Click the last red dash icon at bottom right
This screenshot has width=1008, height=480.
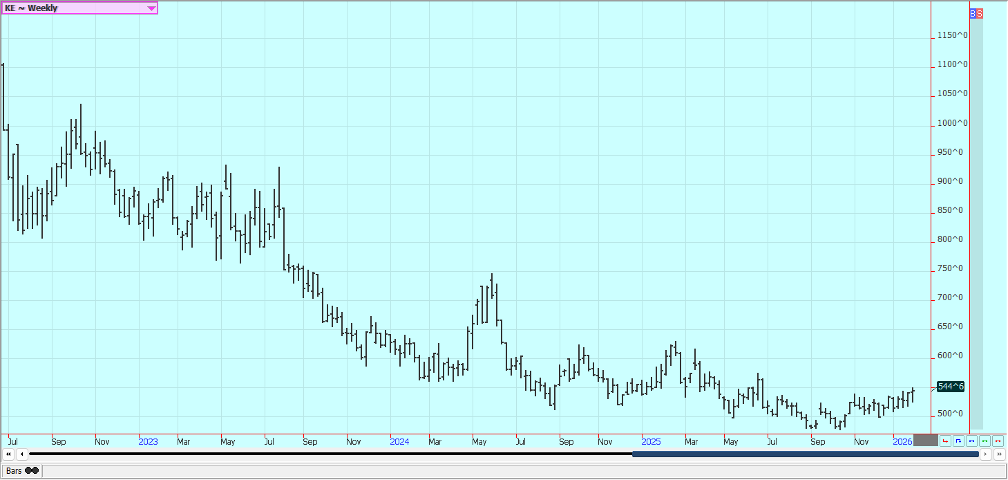[998, 440]
